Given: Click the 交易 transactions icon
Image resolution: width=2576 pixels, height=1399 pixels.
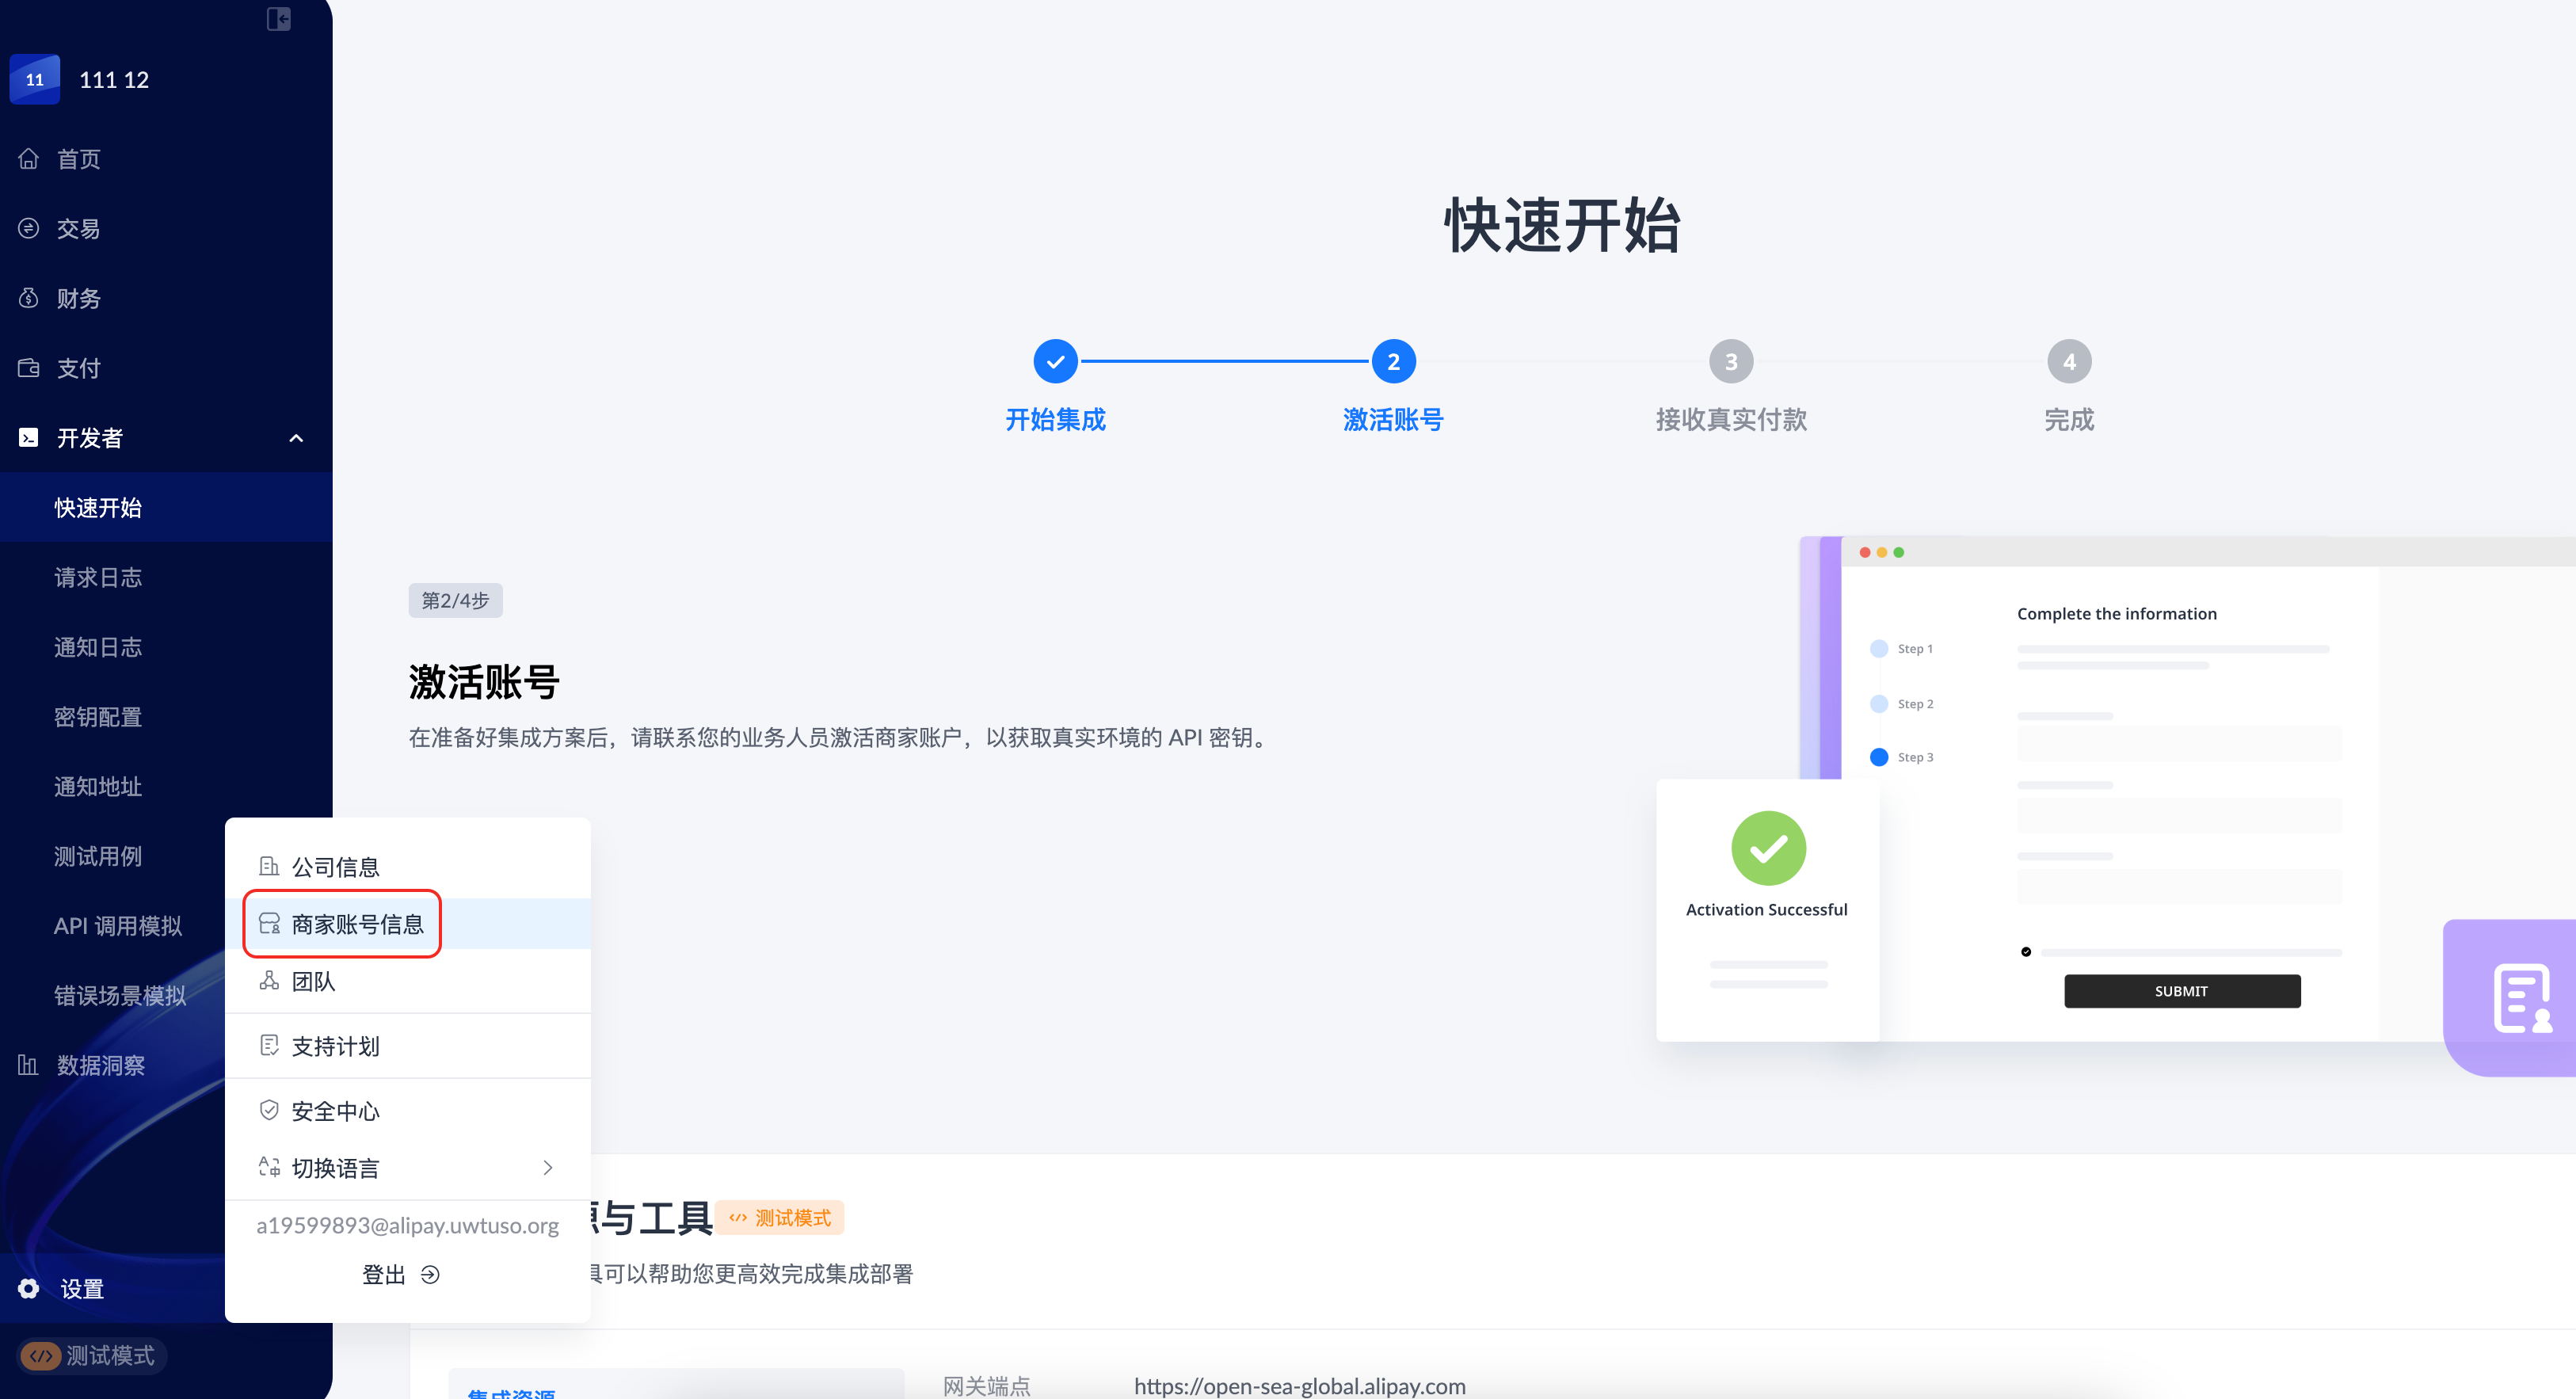Looking at the screenshot, I should [29, 229].
